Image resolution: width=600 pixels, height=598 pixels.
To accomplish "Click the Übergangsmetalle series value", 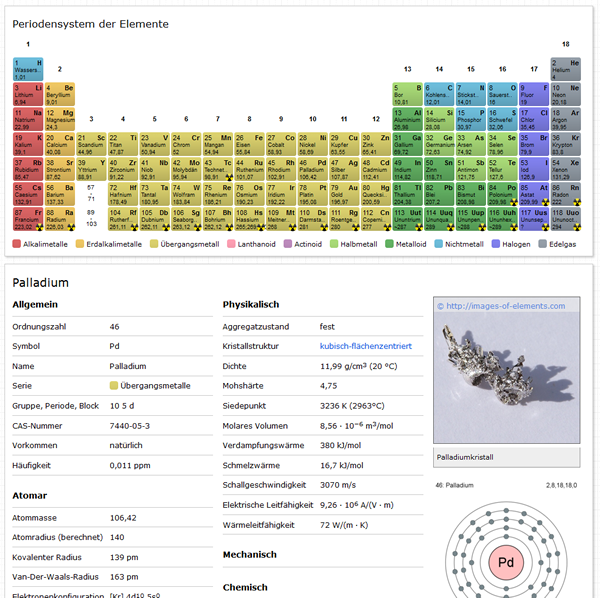I will 150,386.
